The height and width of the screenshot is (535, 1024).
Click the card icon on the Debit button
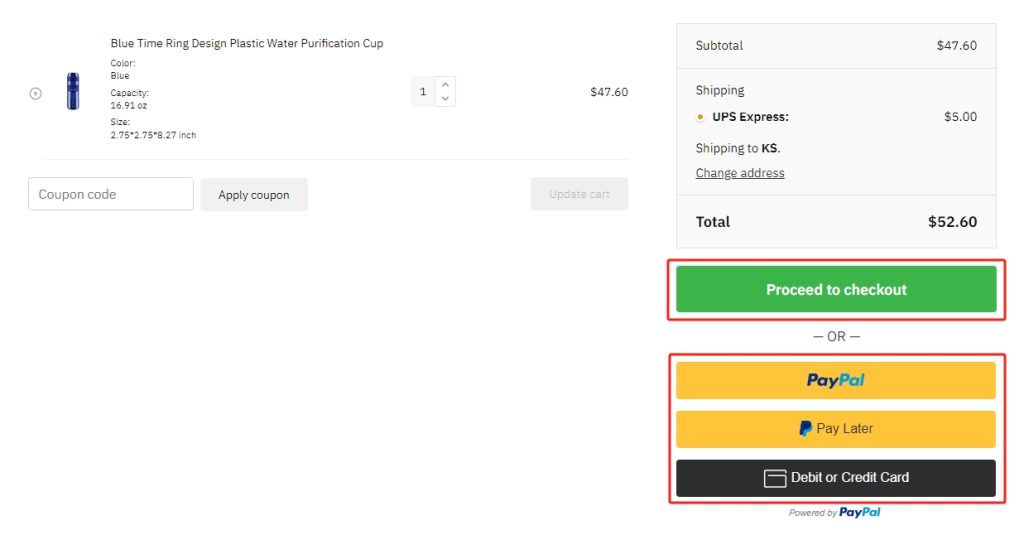pos(775,478)
